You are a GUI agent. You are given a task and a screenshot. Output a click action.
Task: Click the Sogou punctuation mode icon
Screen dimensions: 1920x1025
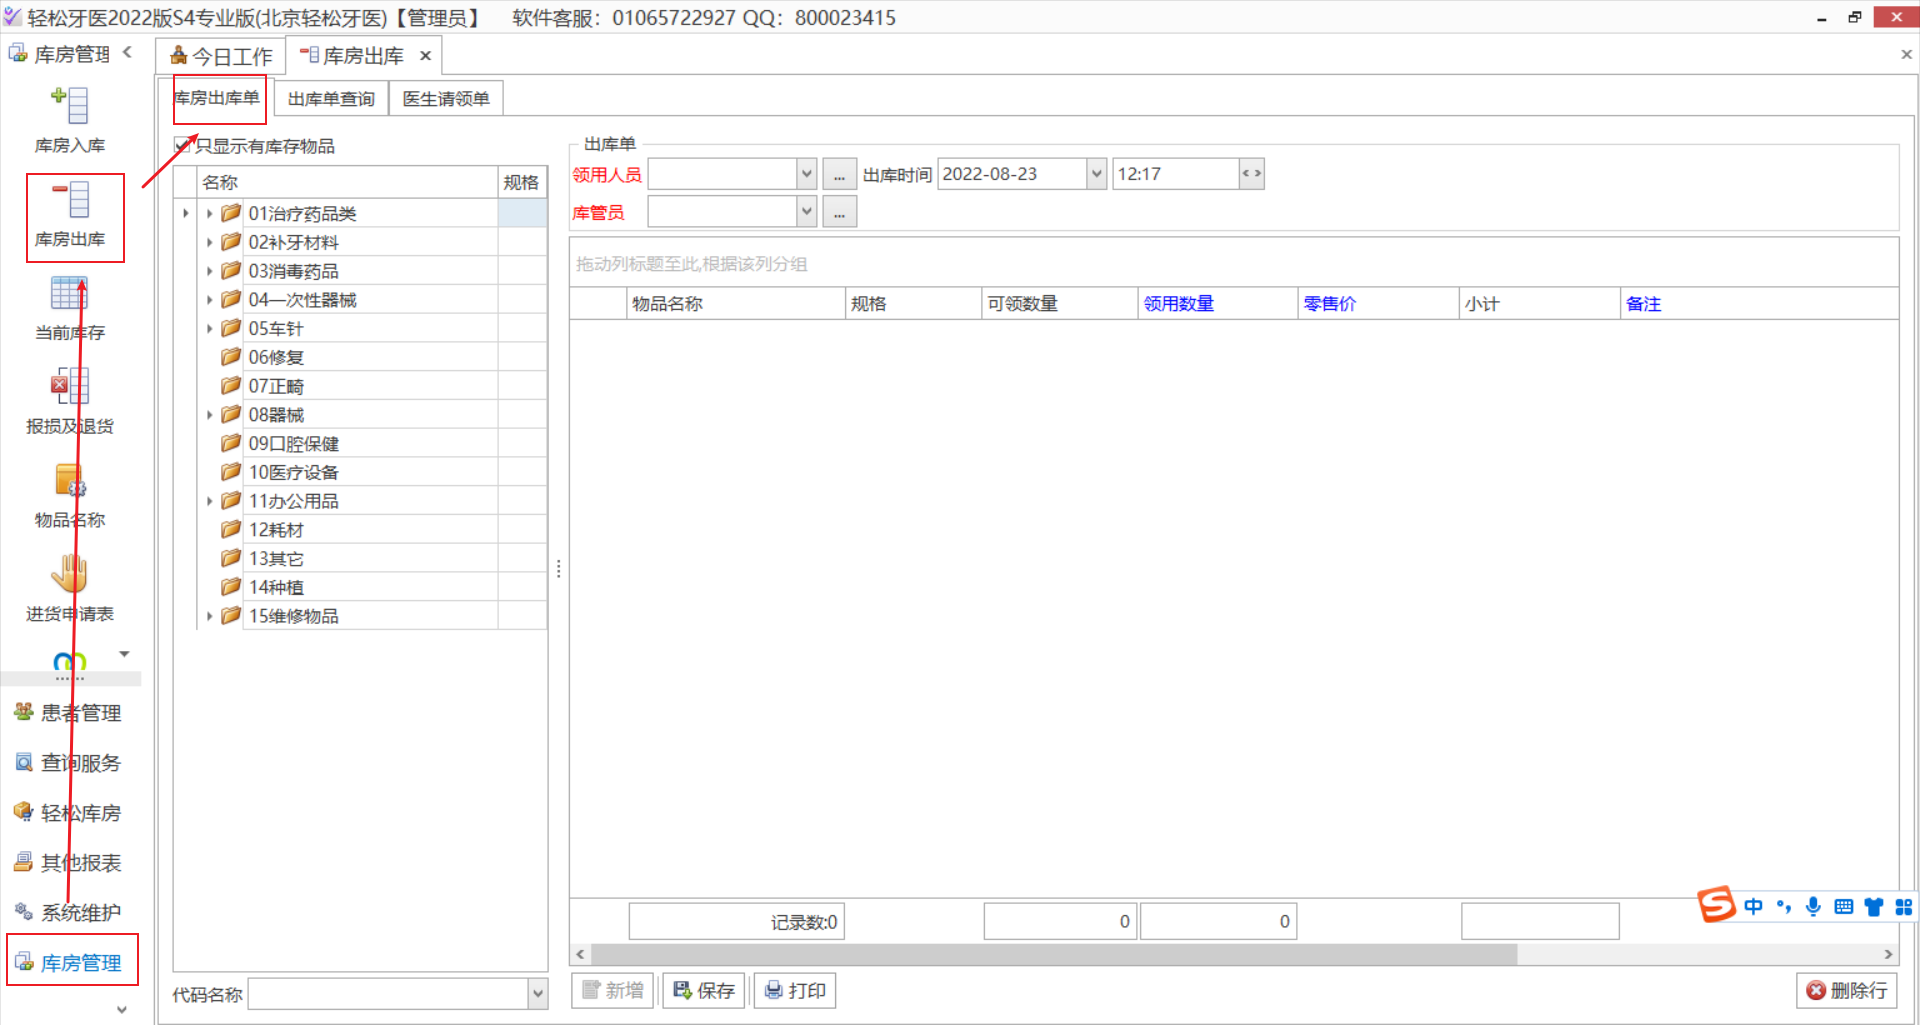pos(1784,907)
